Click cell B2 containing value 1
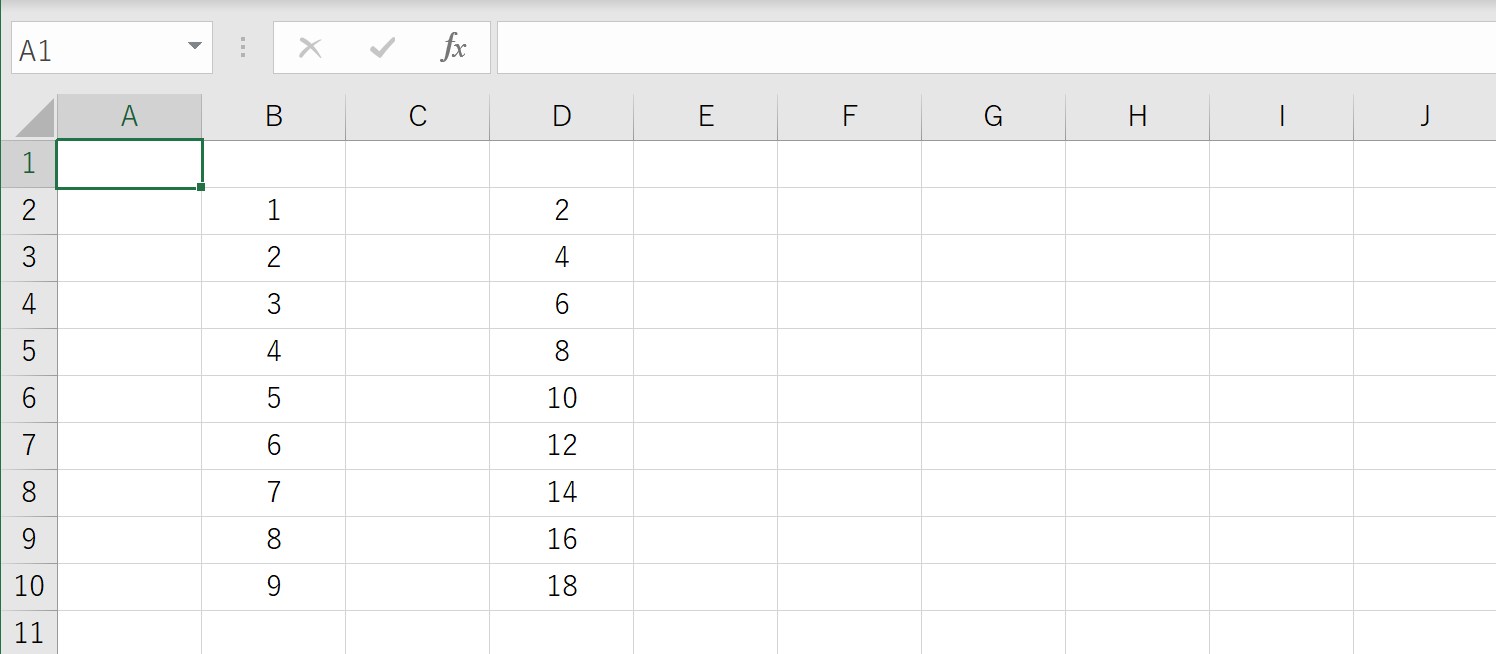This screenshot has height=654, width=1496. (273, 210)
